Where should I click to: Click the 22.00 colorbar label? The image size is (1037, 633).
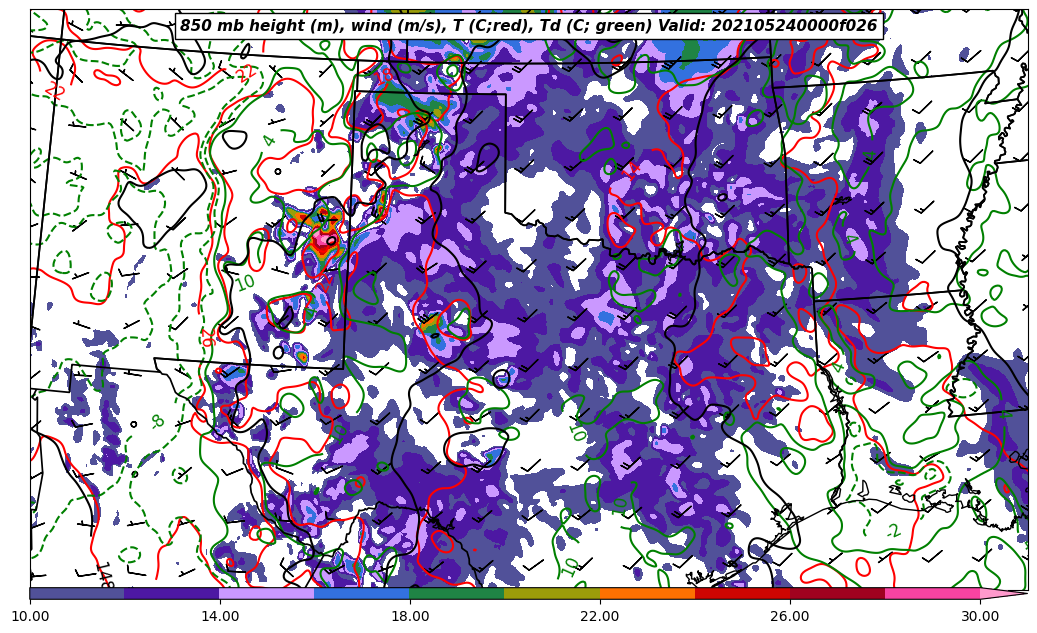pyautogui.click(x=600, y=616)
